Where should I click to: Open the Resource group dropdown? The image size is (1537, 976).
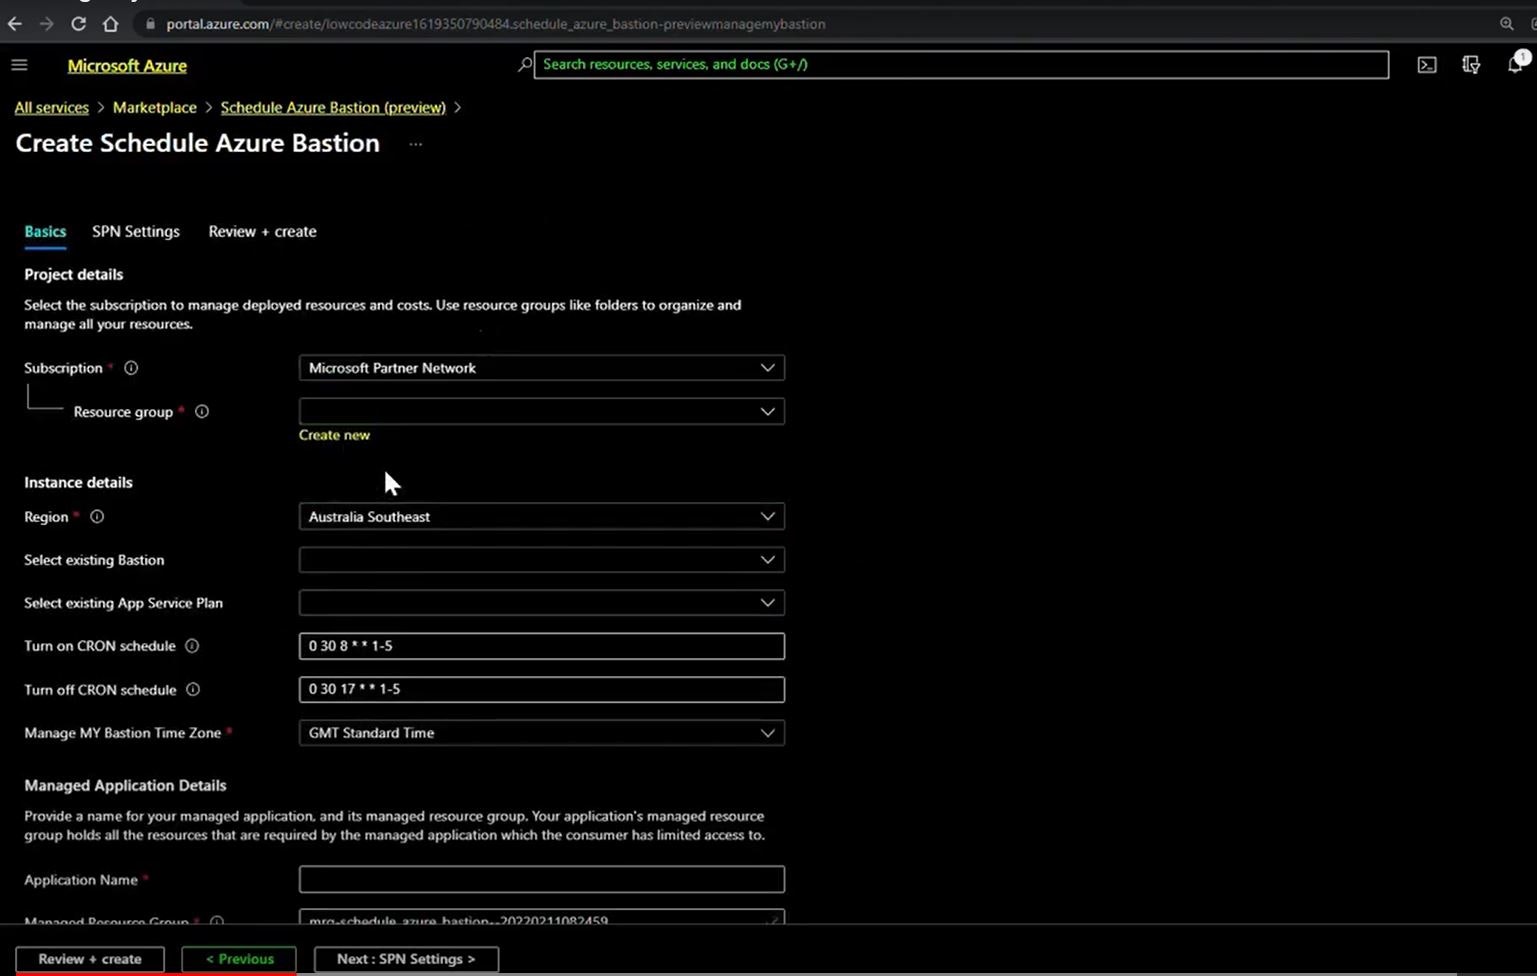click(541, 411)
